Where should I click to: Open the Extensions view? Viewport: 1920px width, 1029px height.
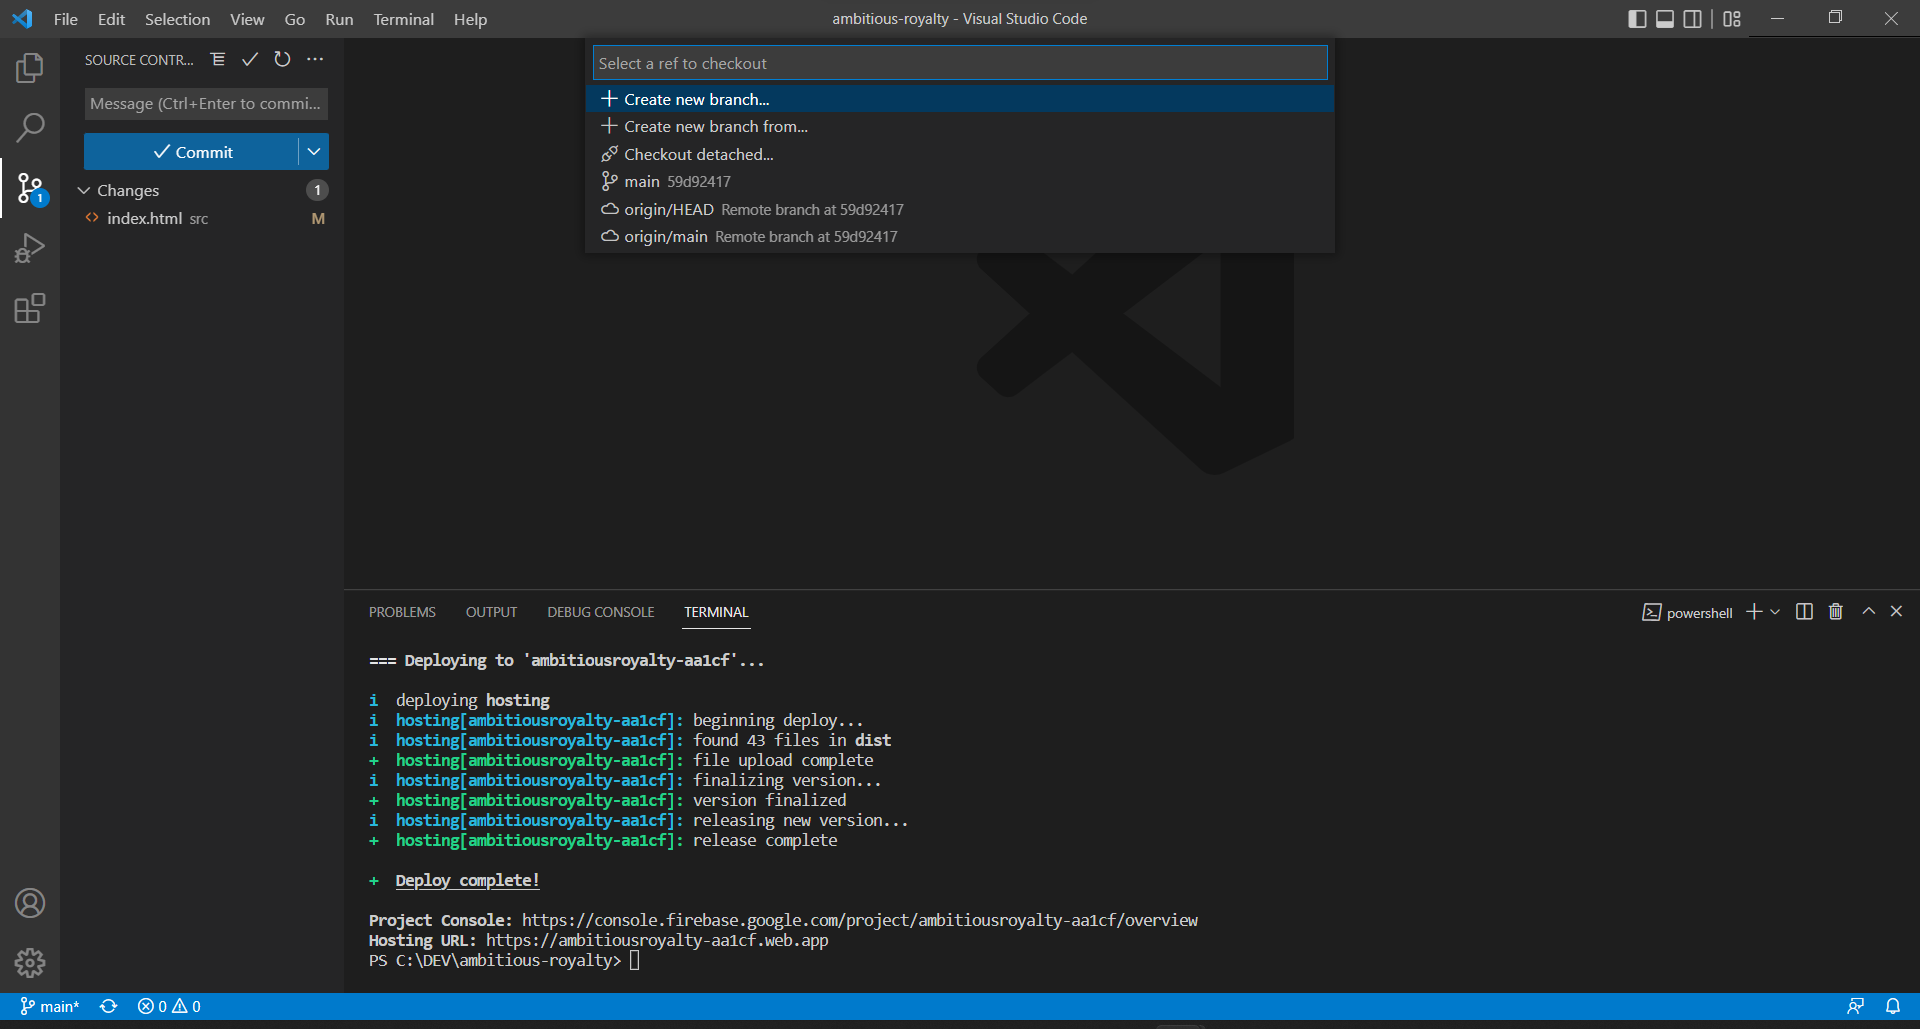point(30,308)
